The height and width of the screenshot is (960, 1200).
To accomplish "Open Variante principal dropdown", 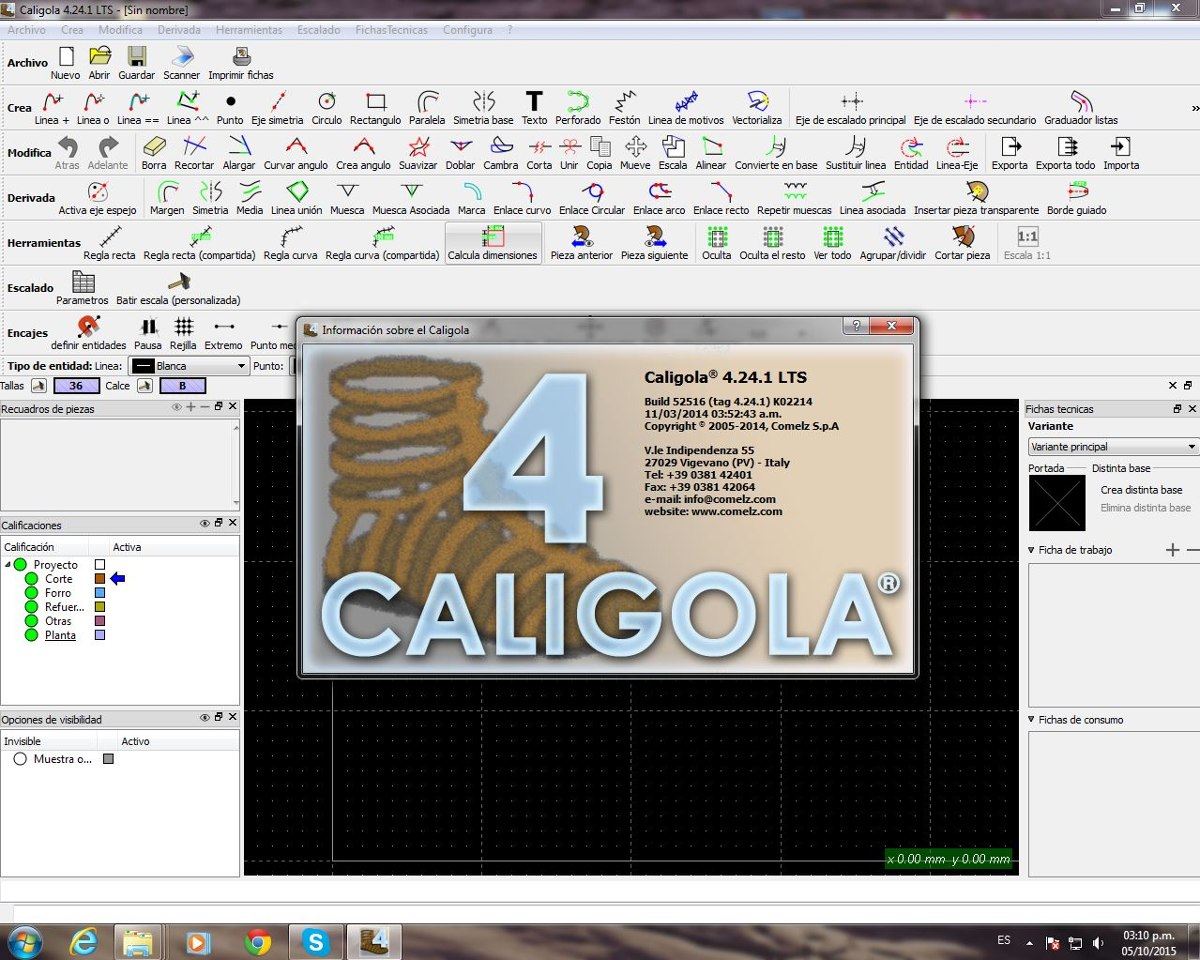I will 1113,447.
